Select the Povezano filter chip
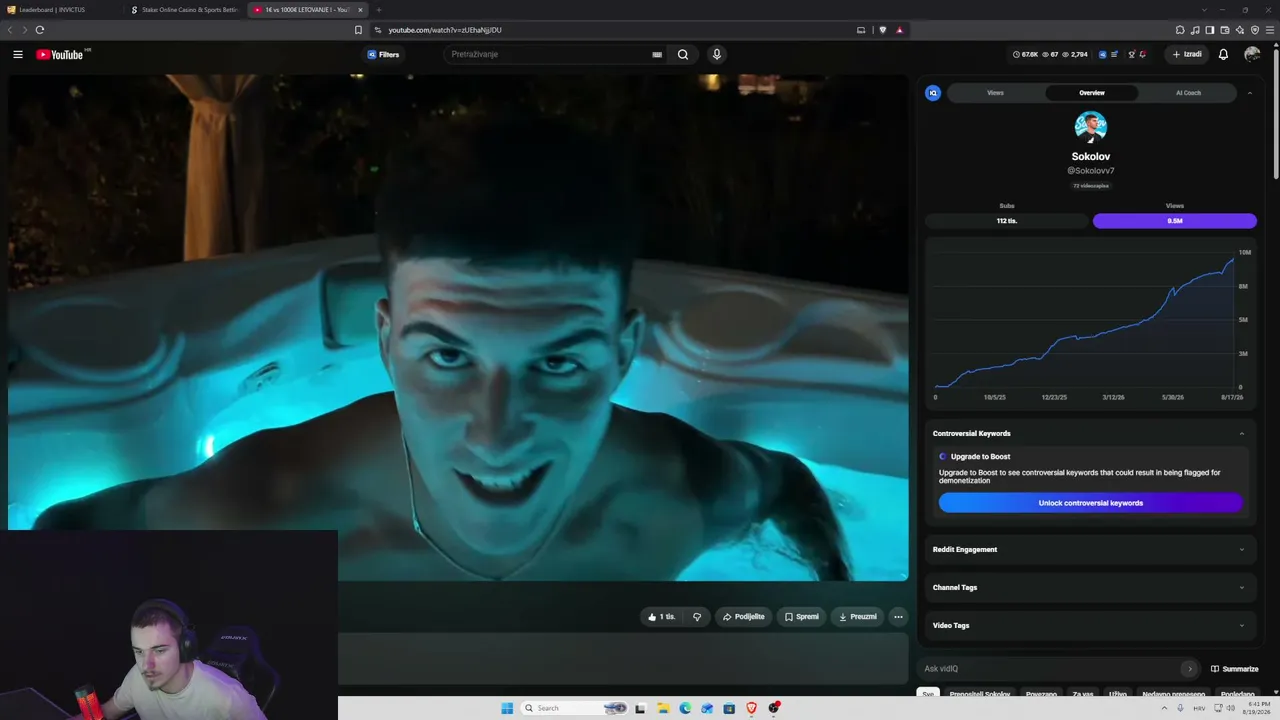 click(1041, 693)
